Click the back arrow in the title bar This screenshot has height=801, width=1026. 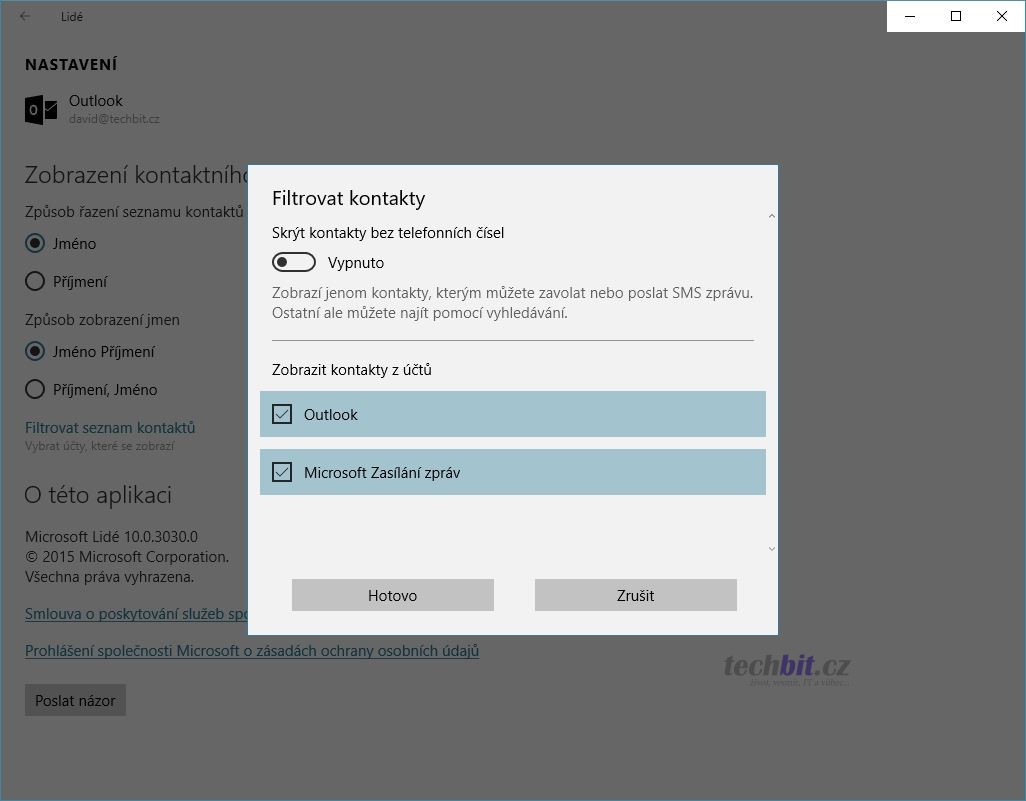pos(25,16)
